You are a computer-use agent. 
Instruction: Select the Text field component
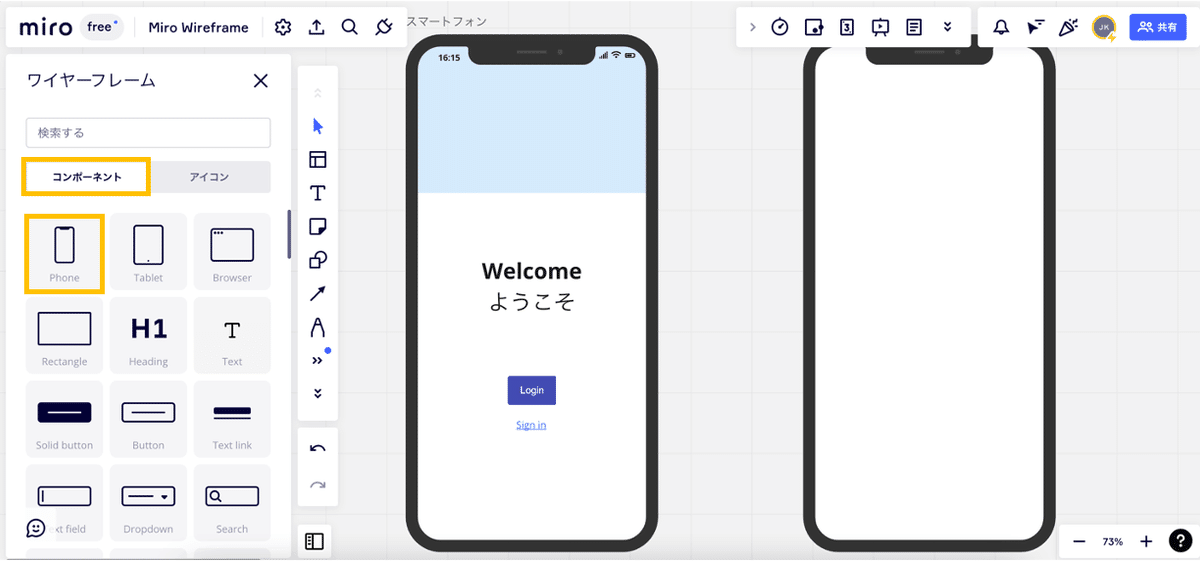pyautogui.click(x=64, y=504)
